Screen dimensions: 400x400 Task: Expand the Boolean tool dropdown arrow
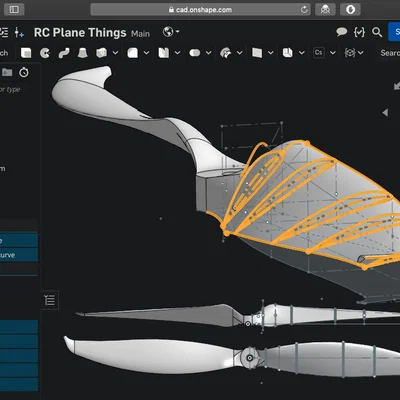coord(209,53)
